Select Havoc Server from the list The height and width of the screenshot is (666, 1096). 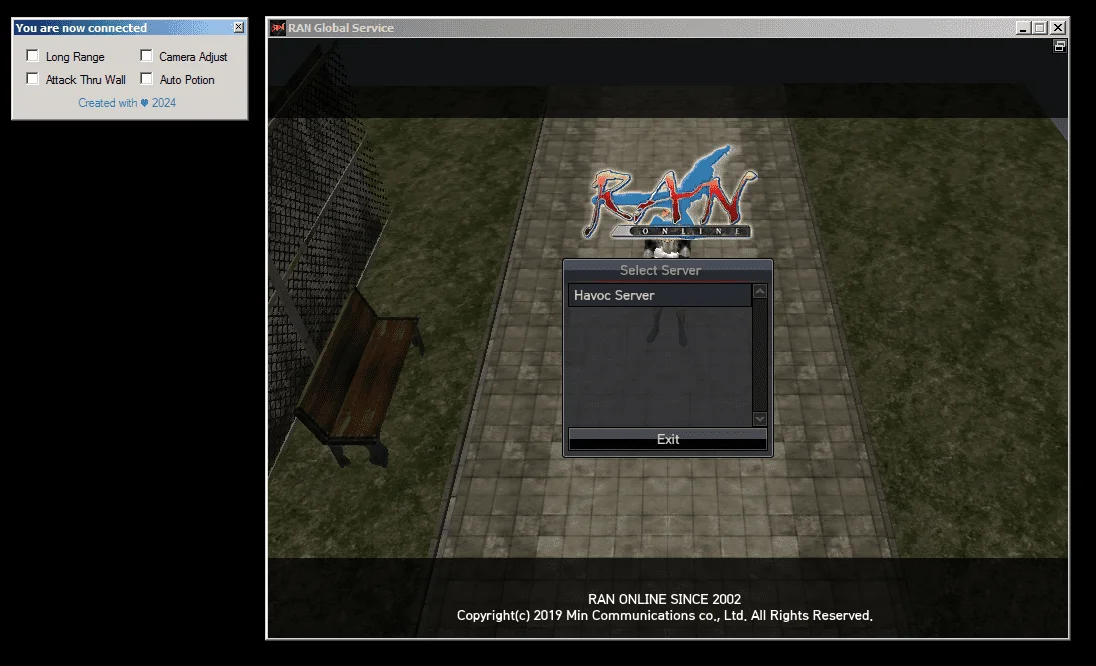660,295
